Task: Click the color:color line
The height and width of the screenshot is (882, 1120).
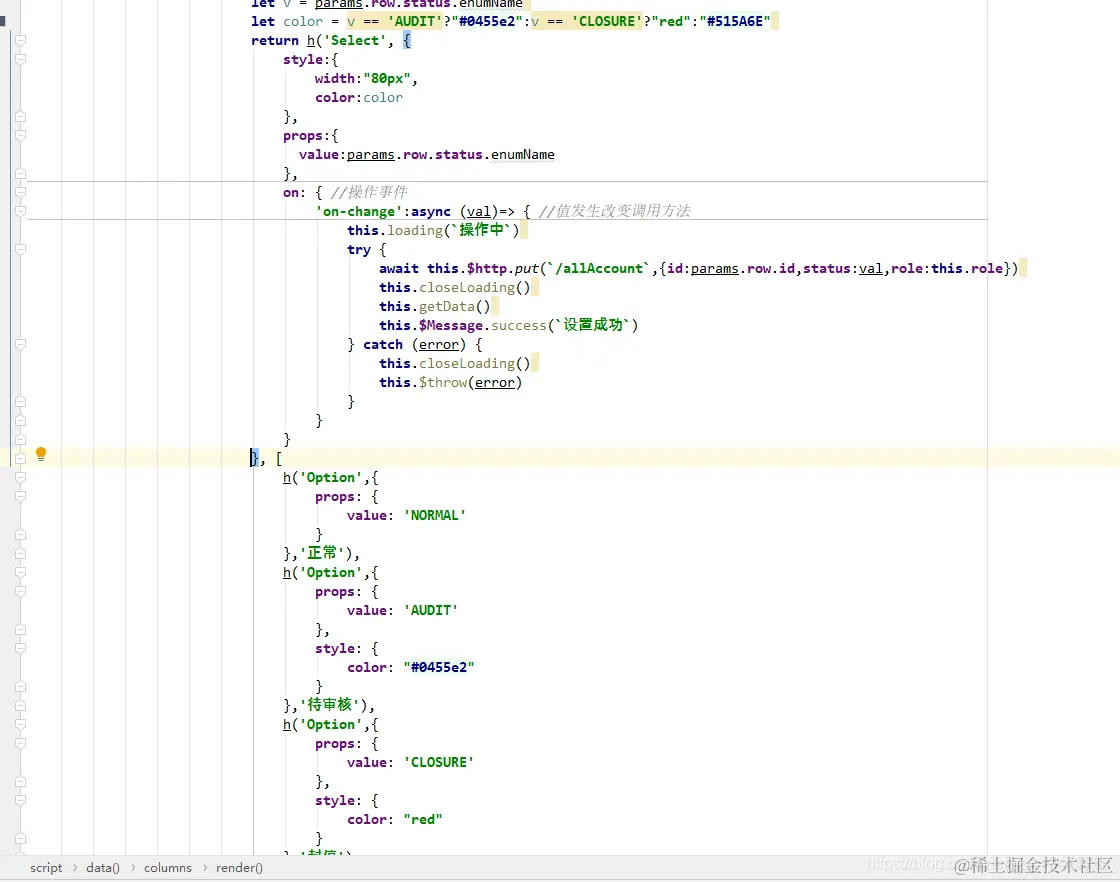Action: coord(359,97)
